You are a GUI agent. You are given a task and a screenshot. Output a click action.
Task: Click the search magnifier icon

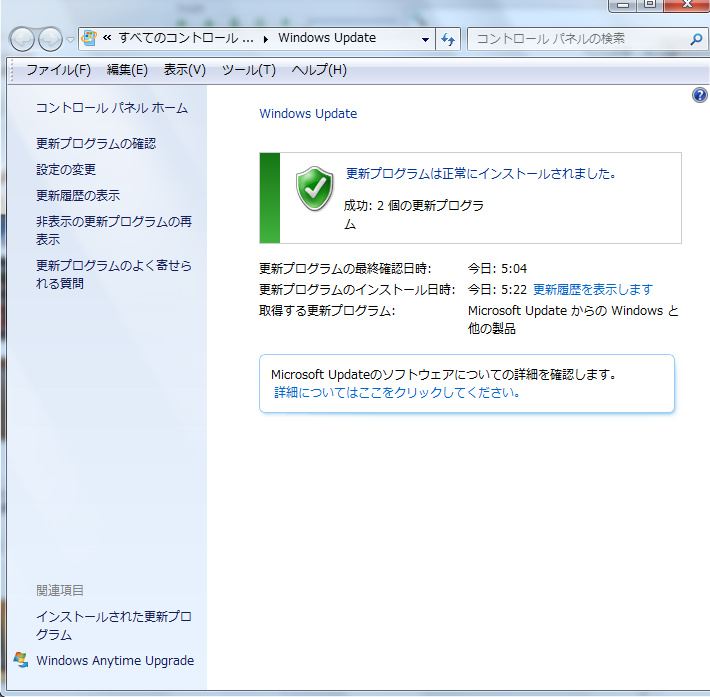[696, 39]
